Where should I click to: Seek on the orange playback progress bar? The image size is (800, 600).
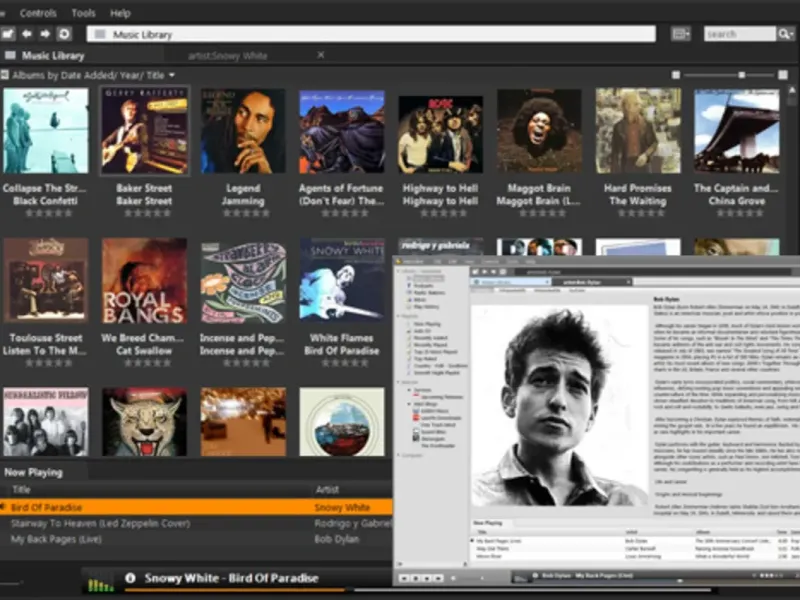click(235, 590)
